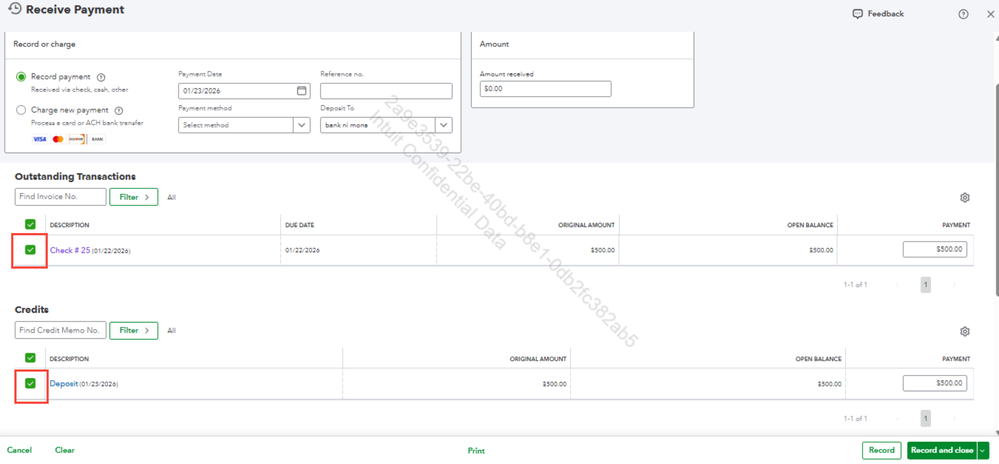Click the Receive Payment history clock icon
Screen dimensions: 999x464
pyautogui.click(x=15, y=9)
